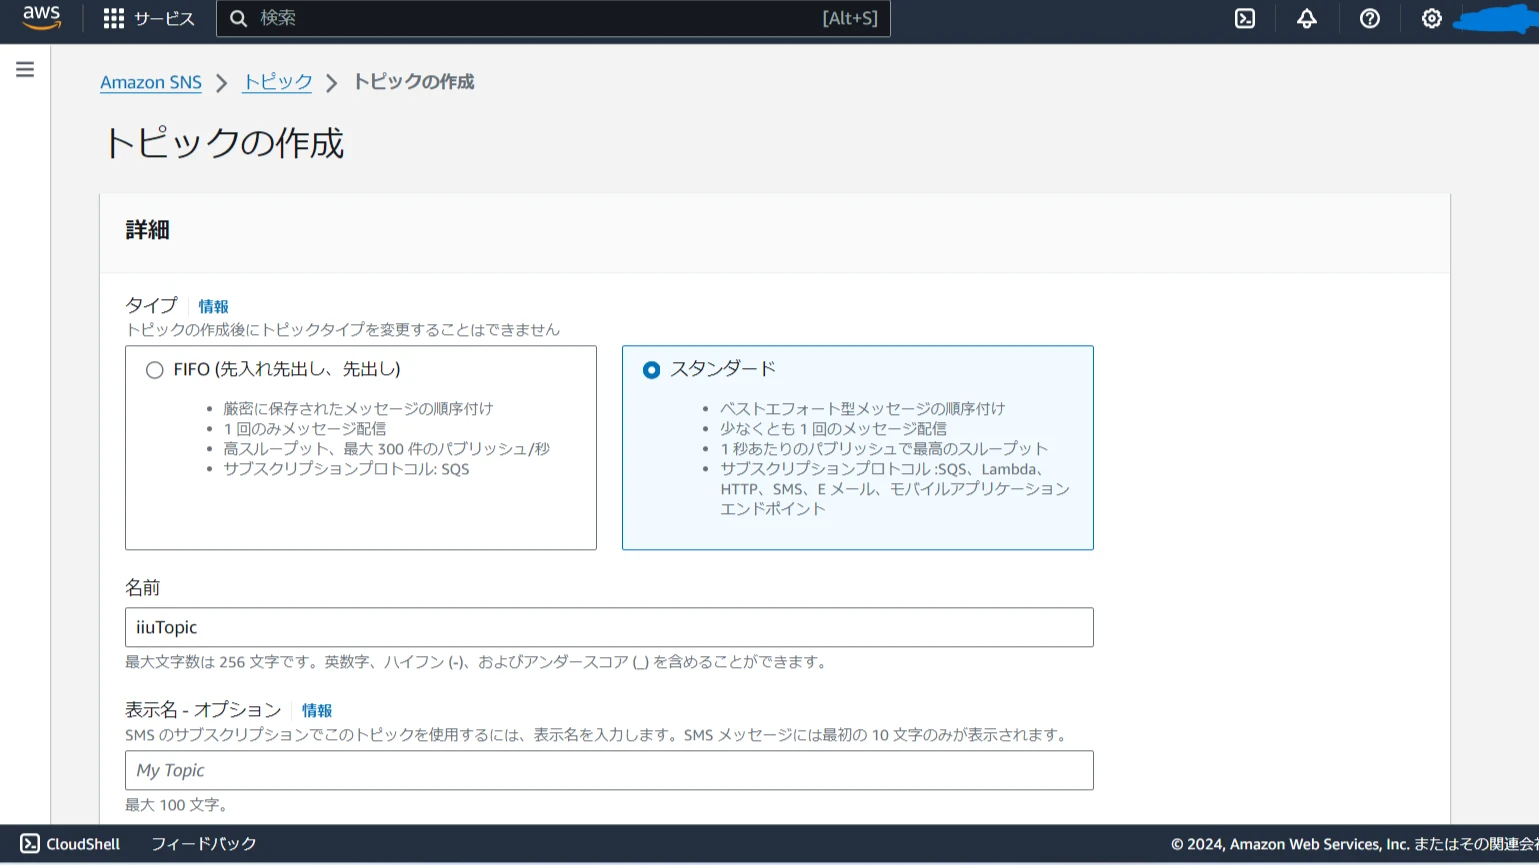Click '1 回のみメッセージ配信' bullet text
The height and width of the screenshot is (865, 1539).
pos(304,428)
